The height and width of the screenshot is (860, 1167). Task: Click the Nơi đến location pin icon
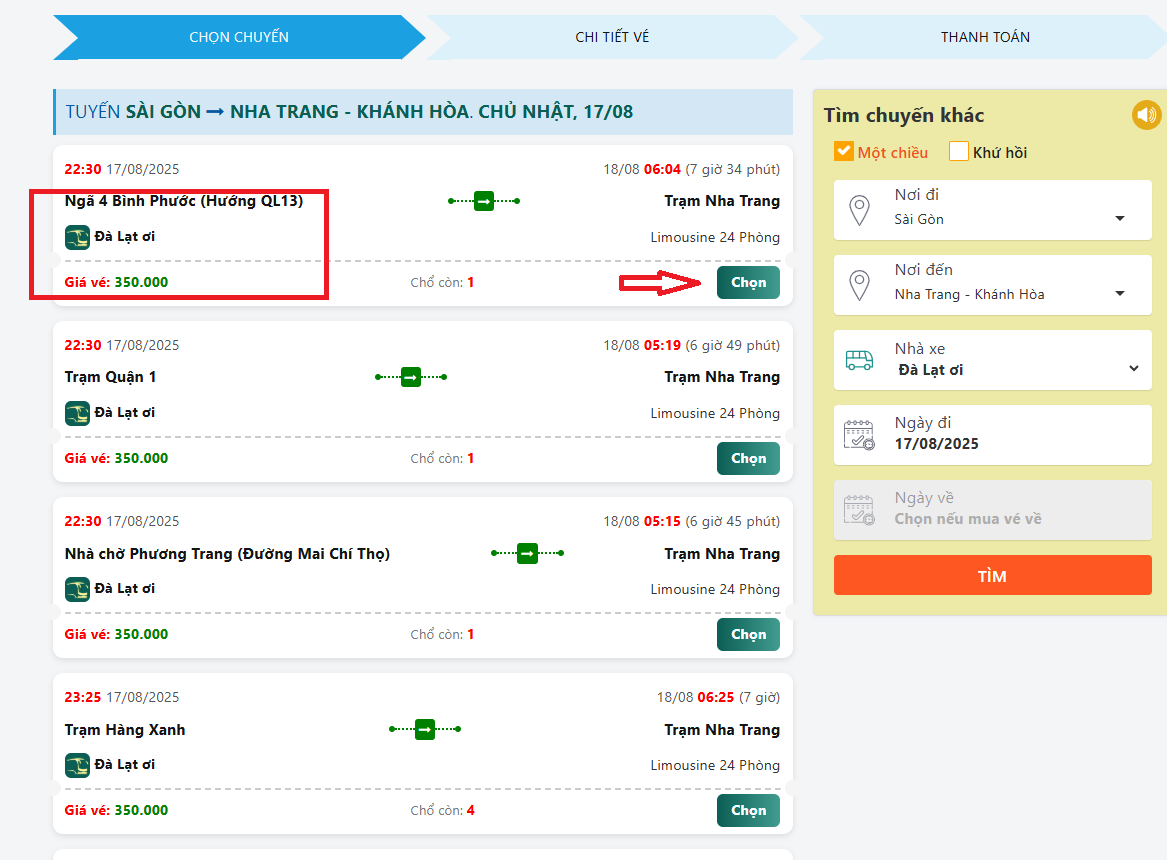point(860,286)
